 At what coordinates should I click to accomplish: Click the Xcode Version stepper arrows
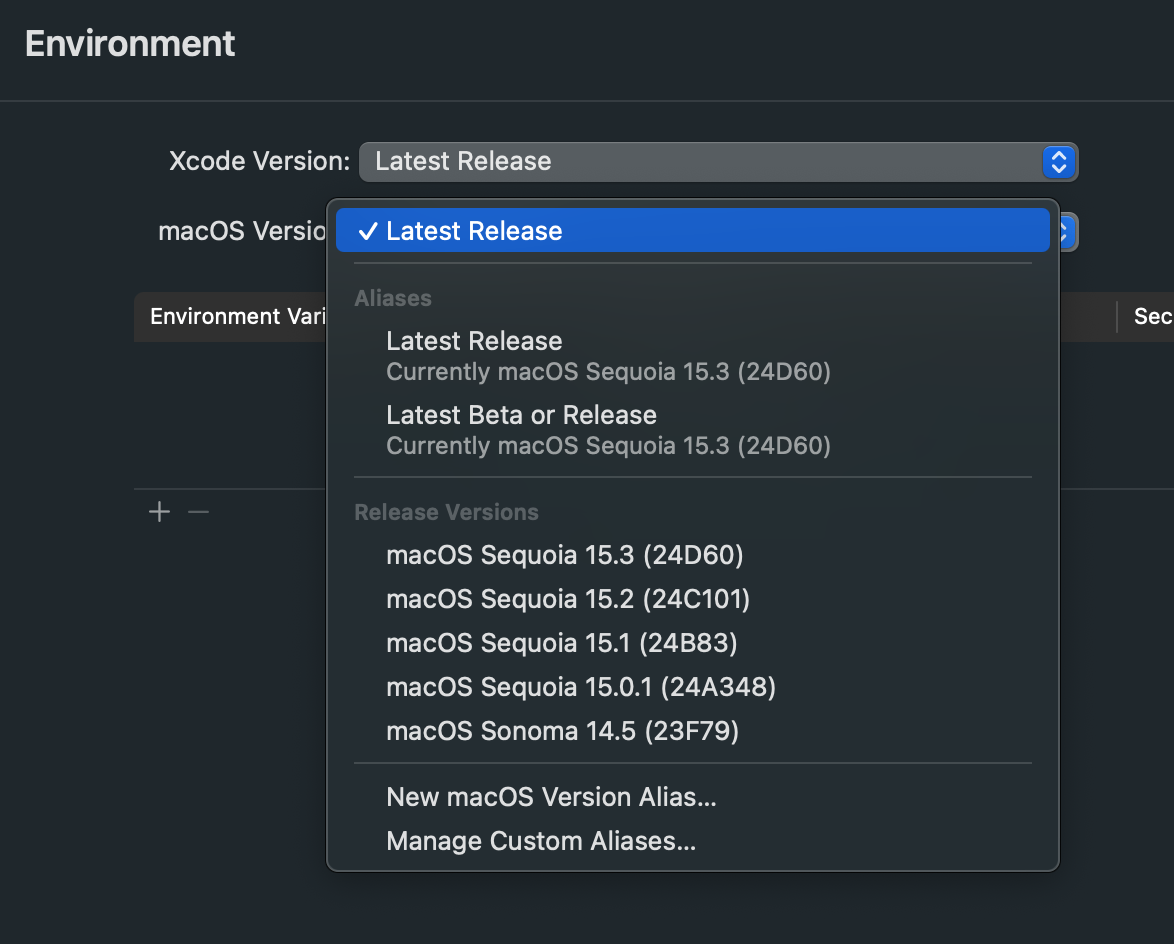click(x=1059, y=162)
